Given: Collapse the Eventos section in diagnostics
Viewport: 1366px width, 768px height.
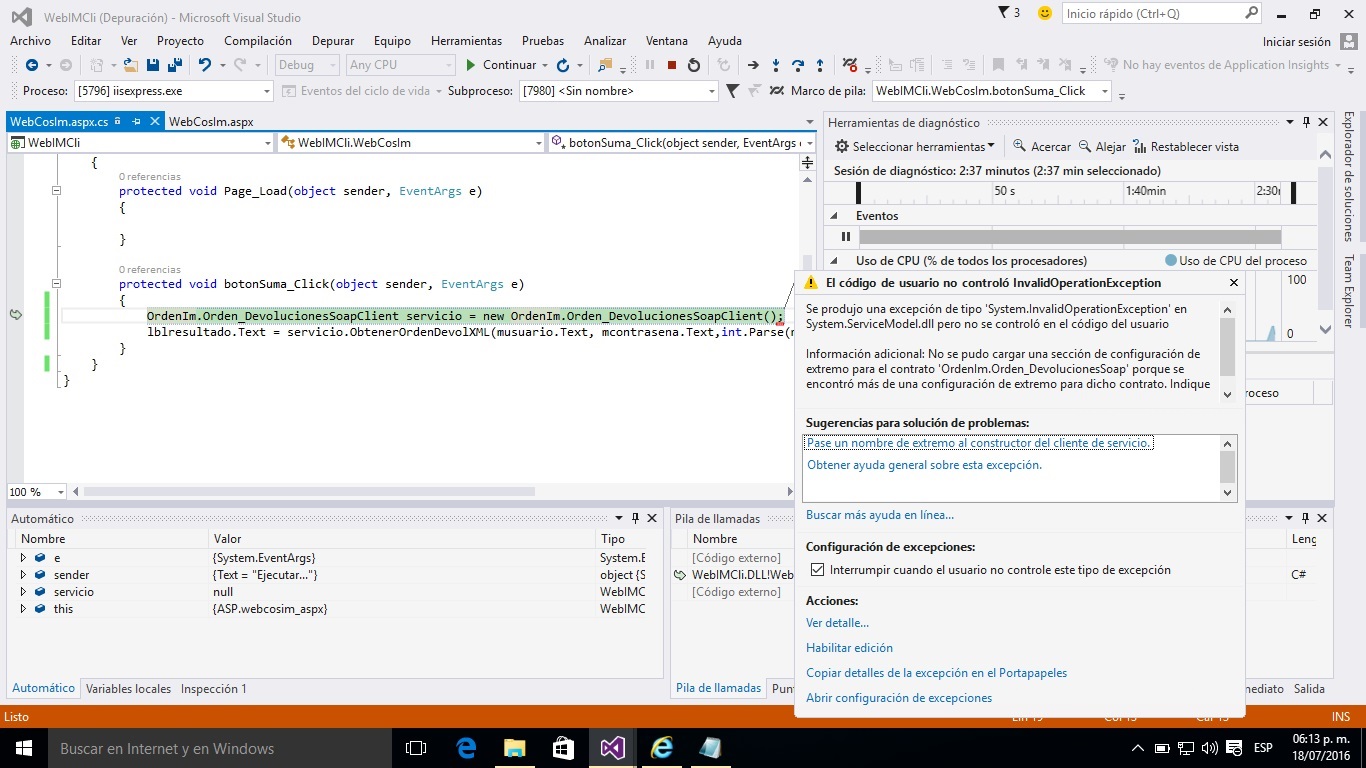Looking at the screenshot, I should click(834, 216).
